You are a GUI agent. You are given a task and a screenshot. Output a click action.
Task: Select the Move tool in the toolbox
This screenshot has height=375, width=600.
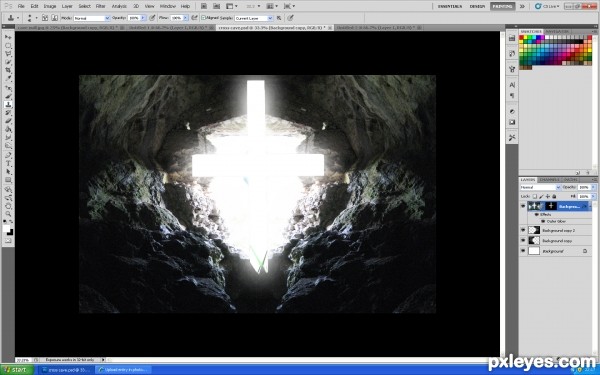click(x=8, y=37)
